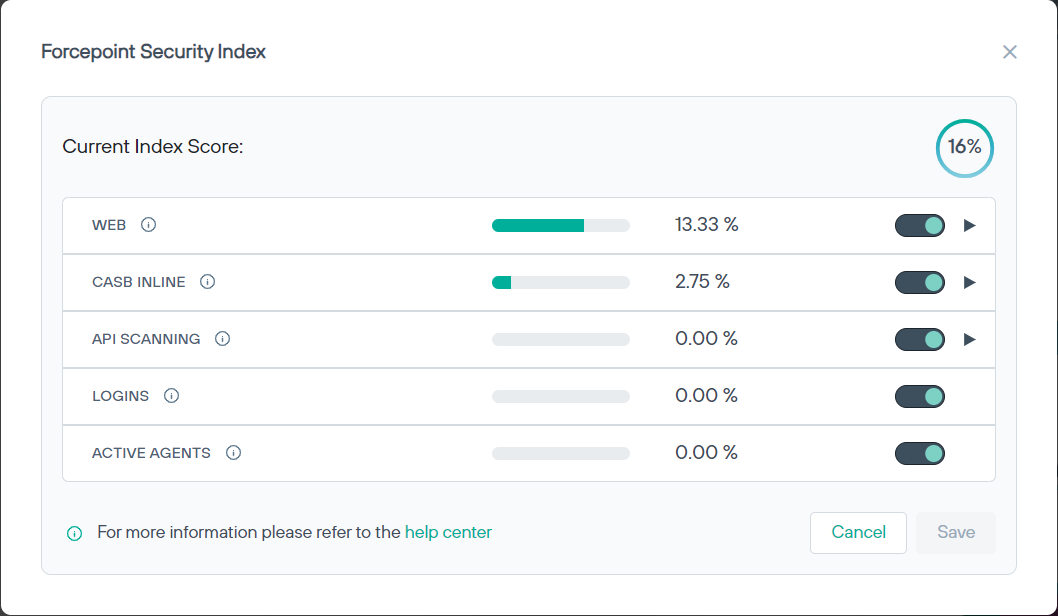Open the help center link
This screenshot has width=1058, height=616.
pos(448,532)
